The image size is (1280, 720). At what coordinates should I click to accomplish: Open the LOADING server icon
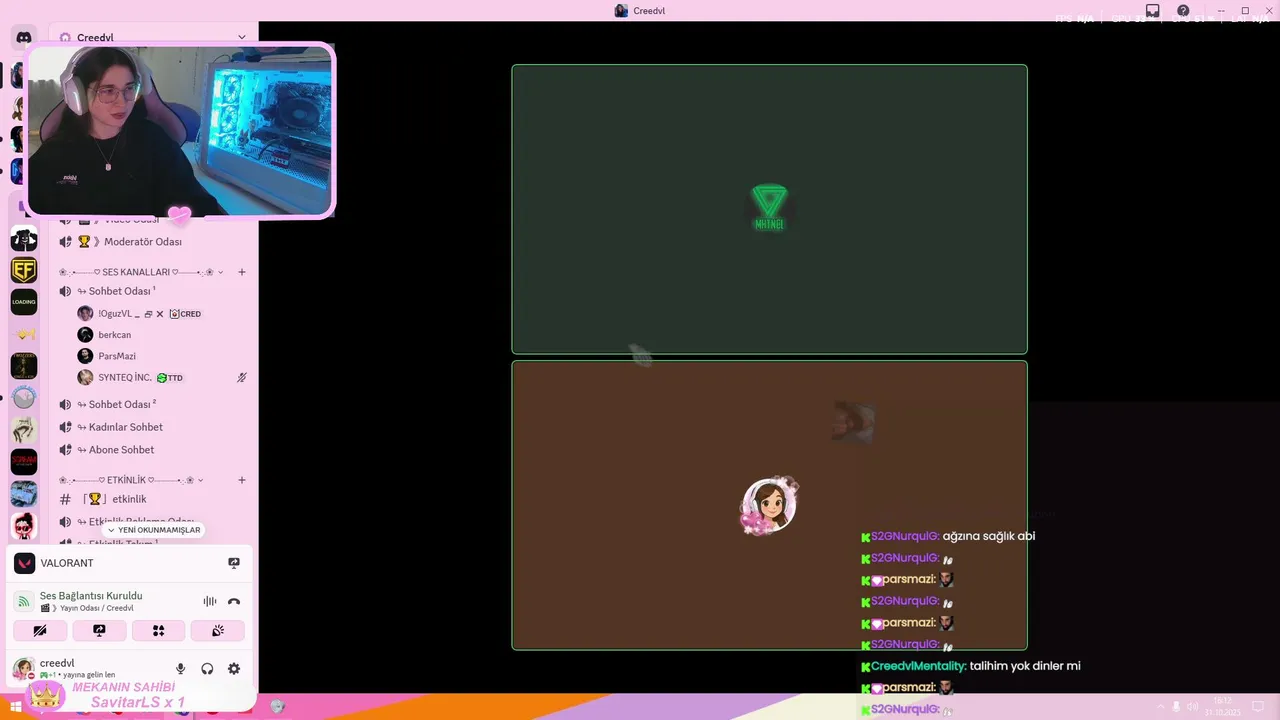(24, 302)
